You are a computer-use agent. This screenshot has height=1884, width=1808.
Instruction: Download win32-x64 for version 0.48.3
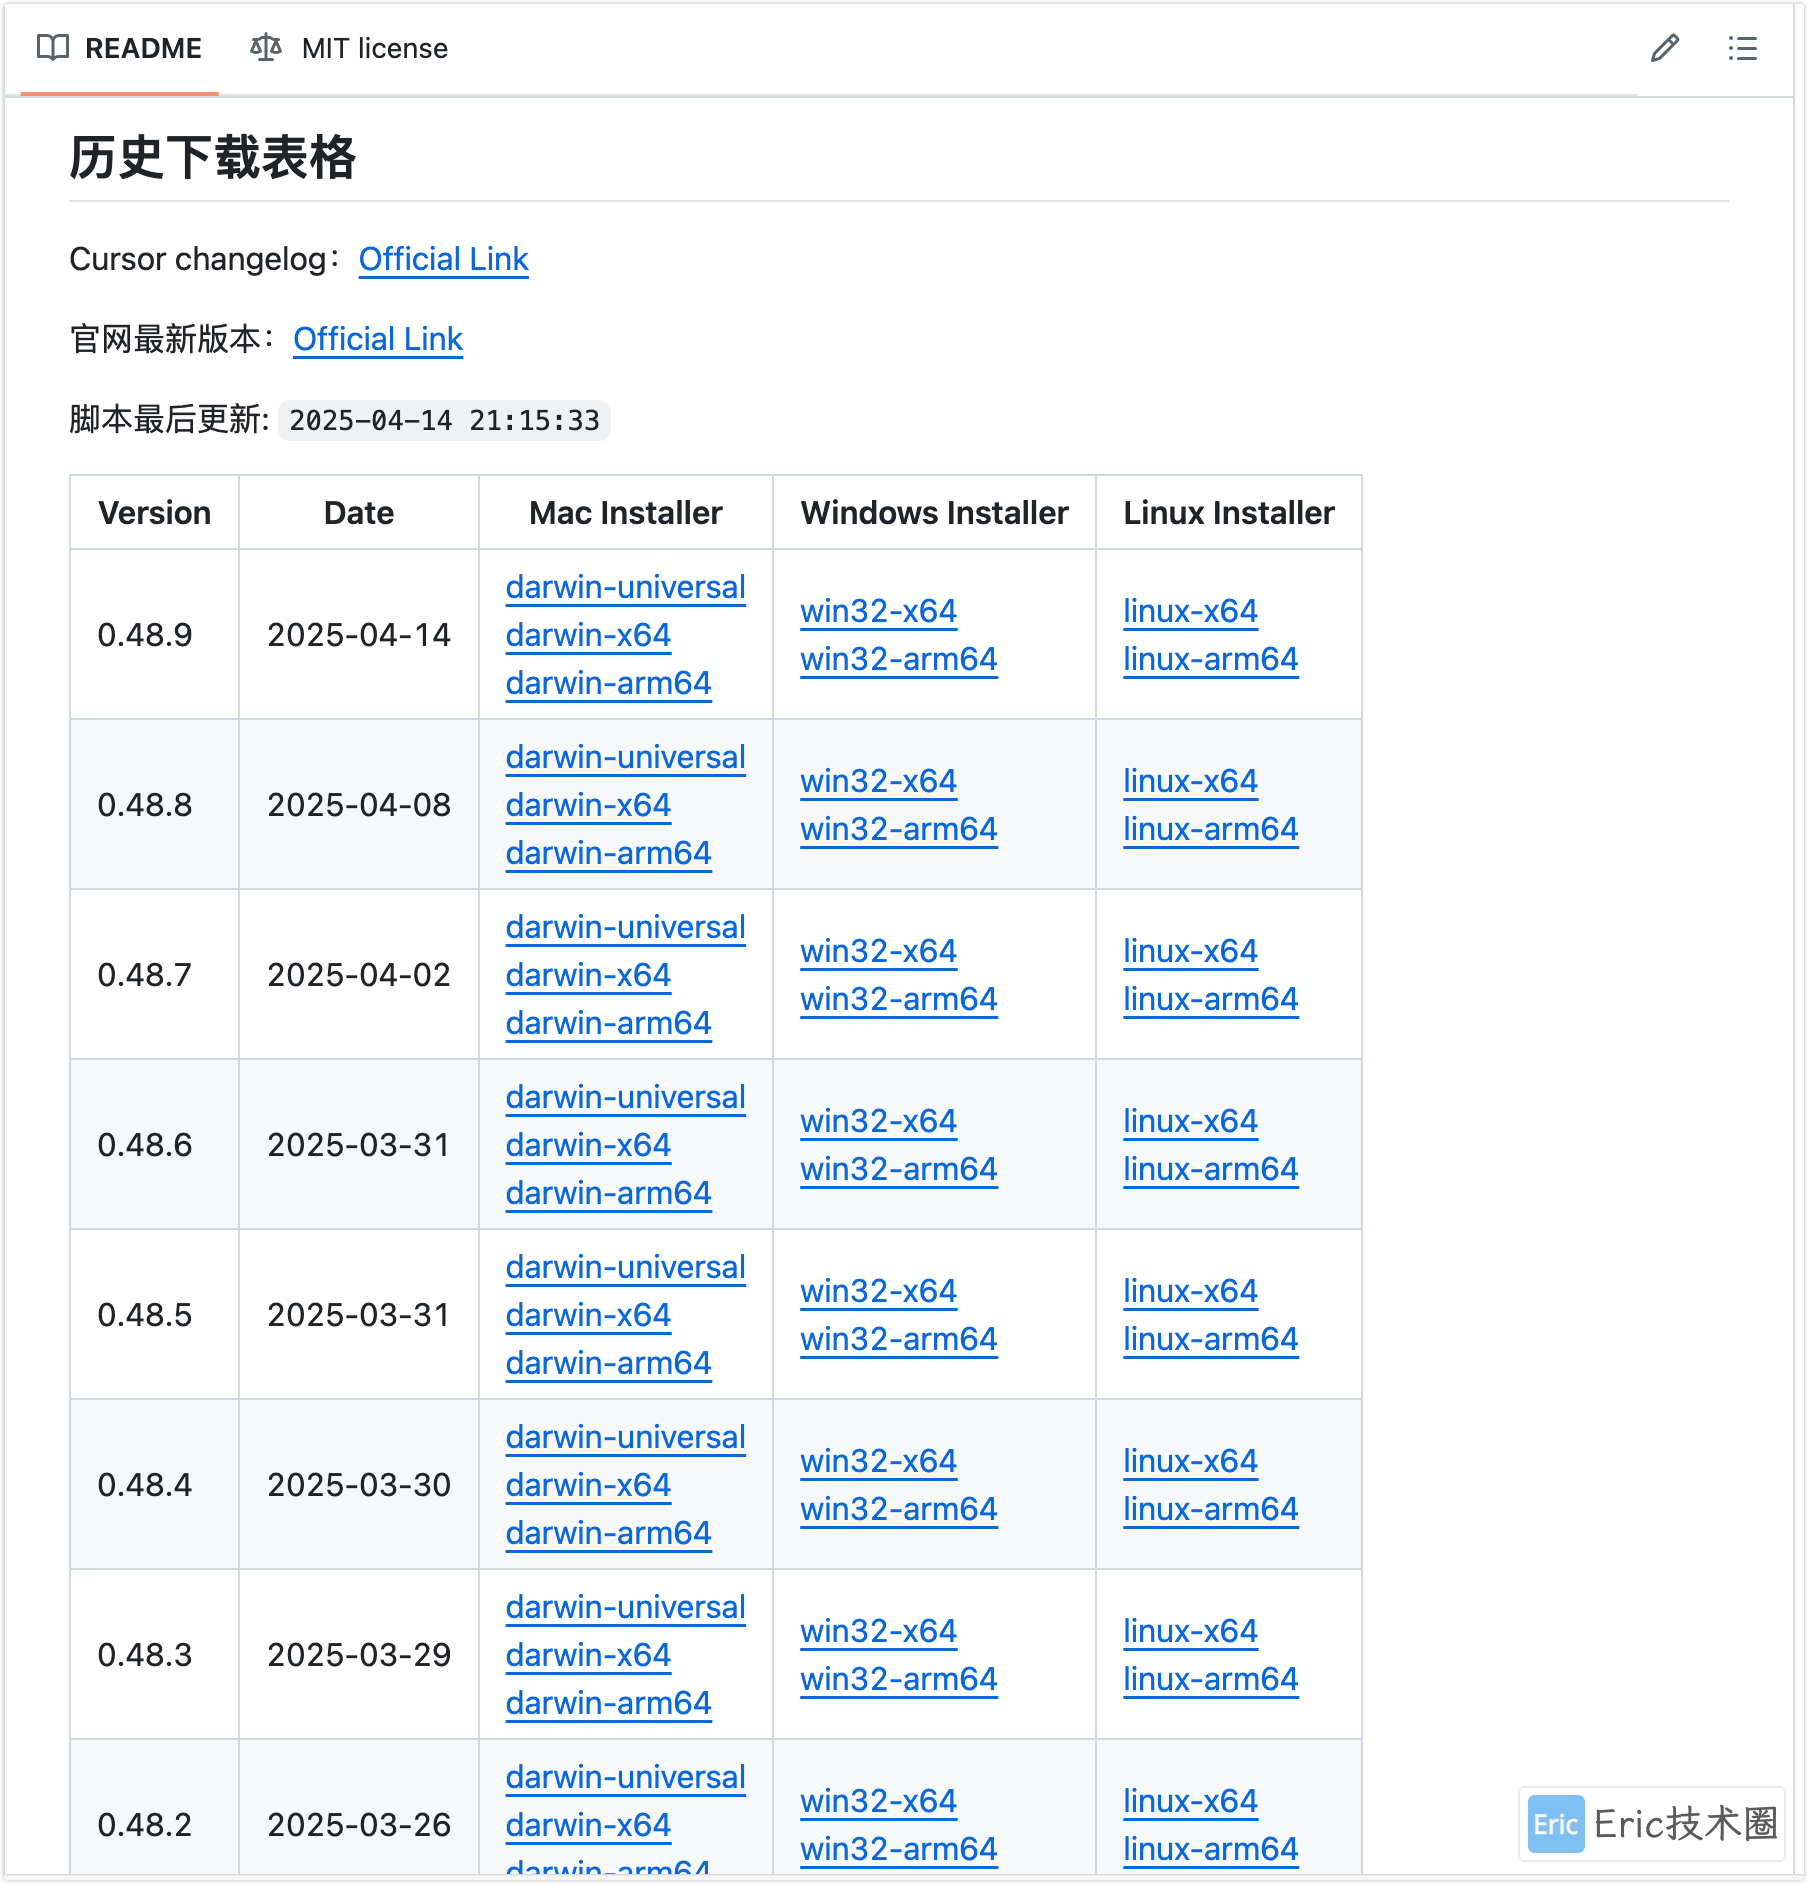coord(878,1631)
